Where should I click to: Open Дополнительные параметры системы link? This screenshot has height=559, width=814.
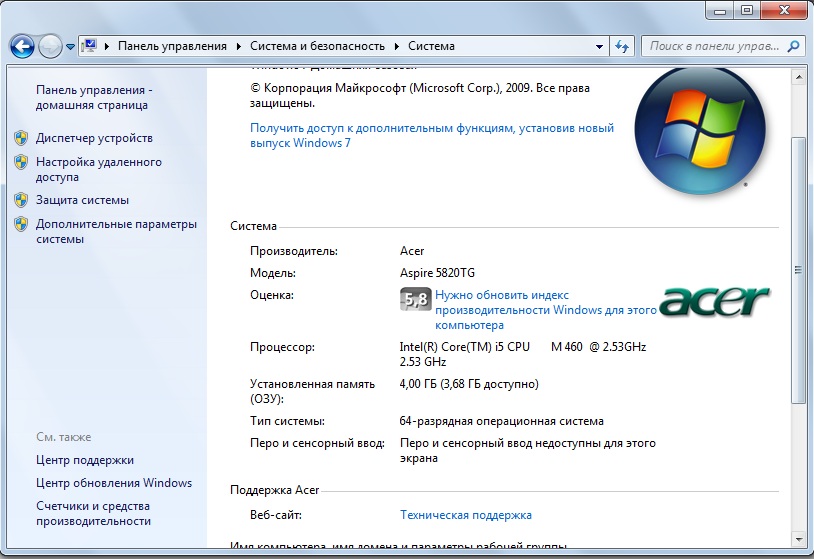coord(116,231)
